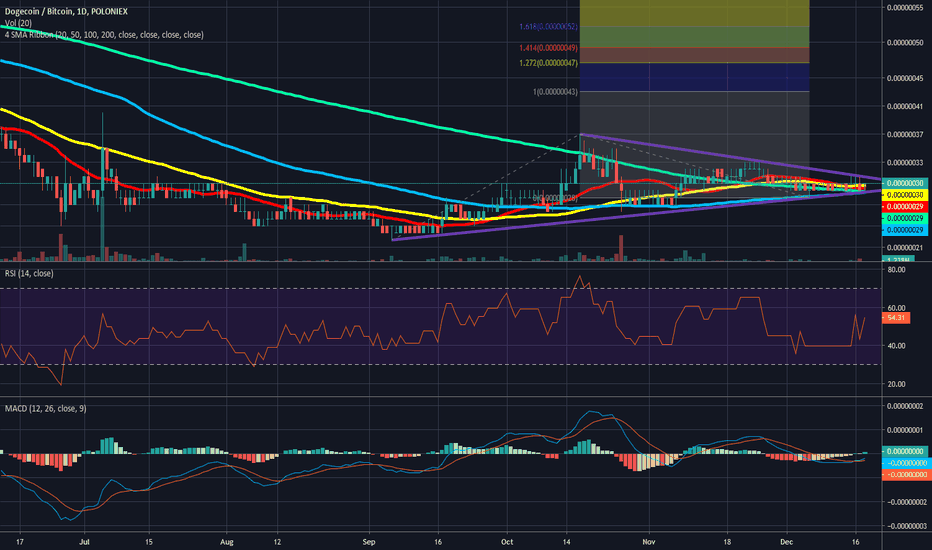This screenshot has height=550, width=932.
Task: Click the 14 date marker on time axis
Action: [x=566, y=542]
